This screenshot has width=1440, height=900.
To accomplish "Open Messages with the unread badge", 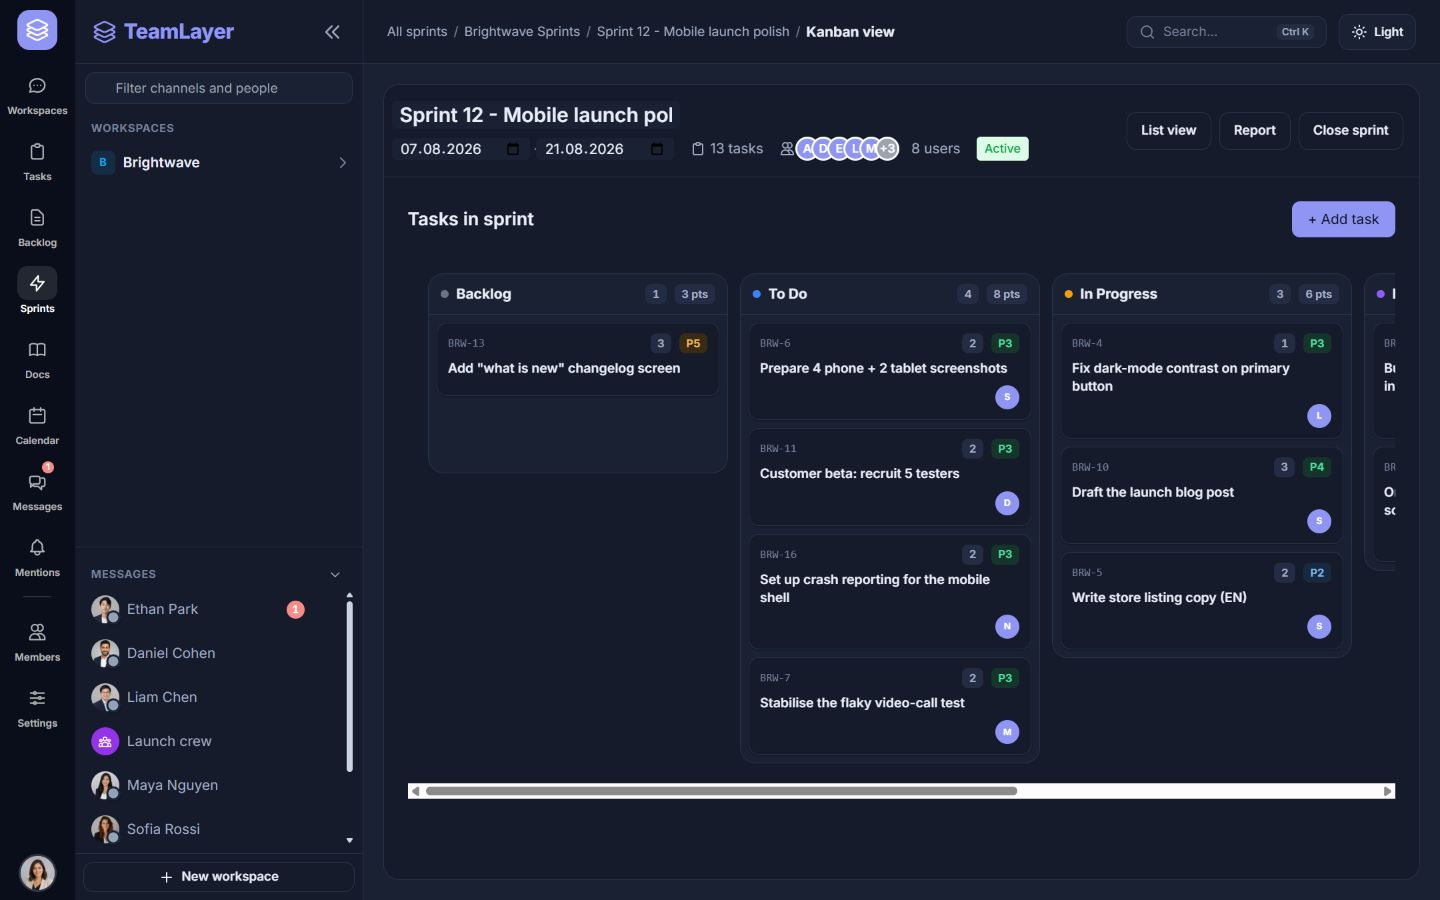I will click(37, 492).
